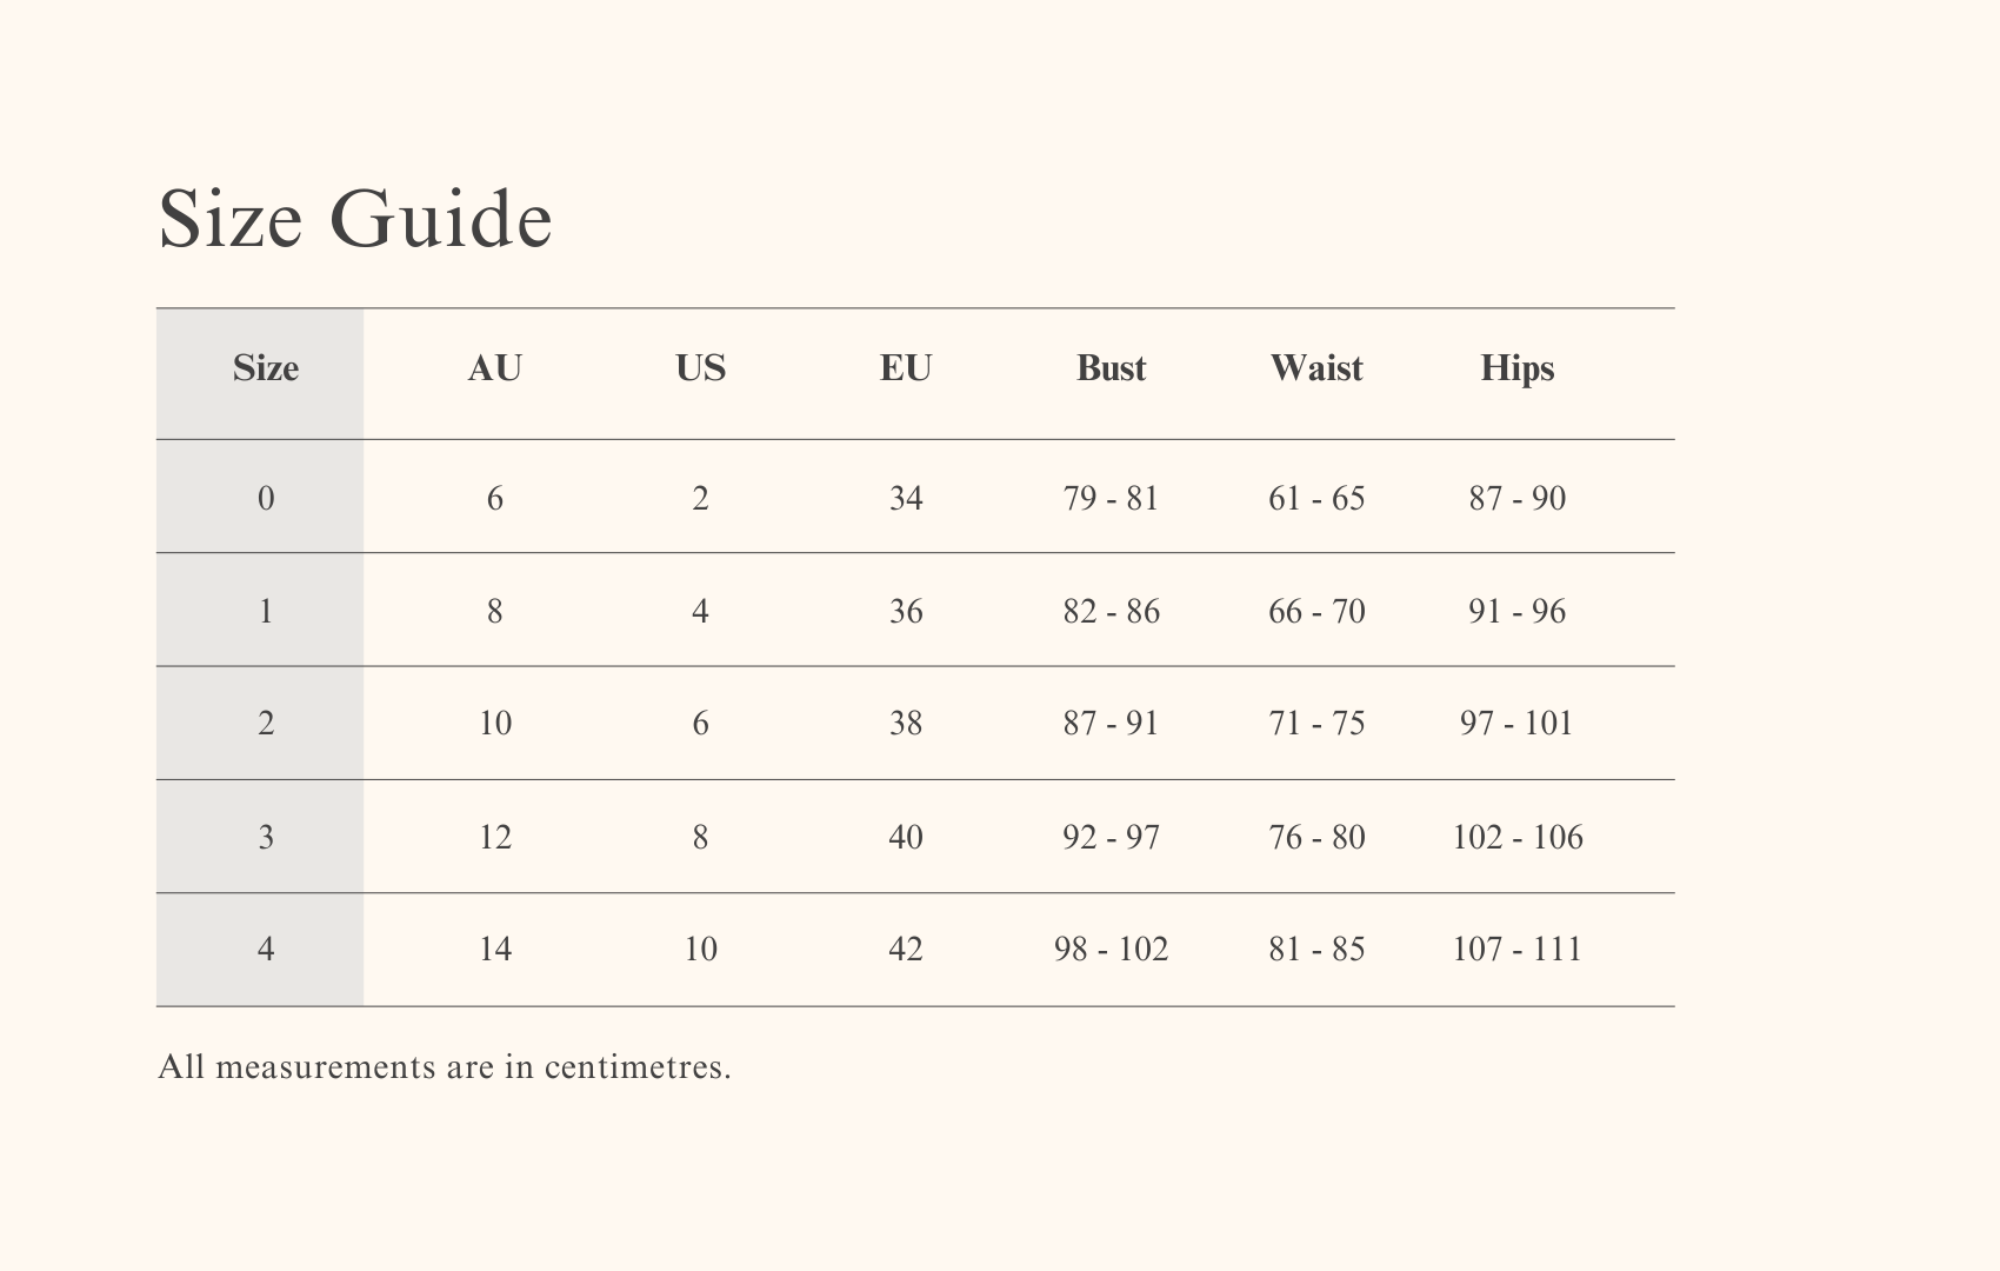This screenshot has height=1271, width=2000.
Task: Click the US column header
Action: 700,369
